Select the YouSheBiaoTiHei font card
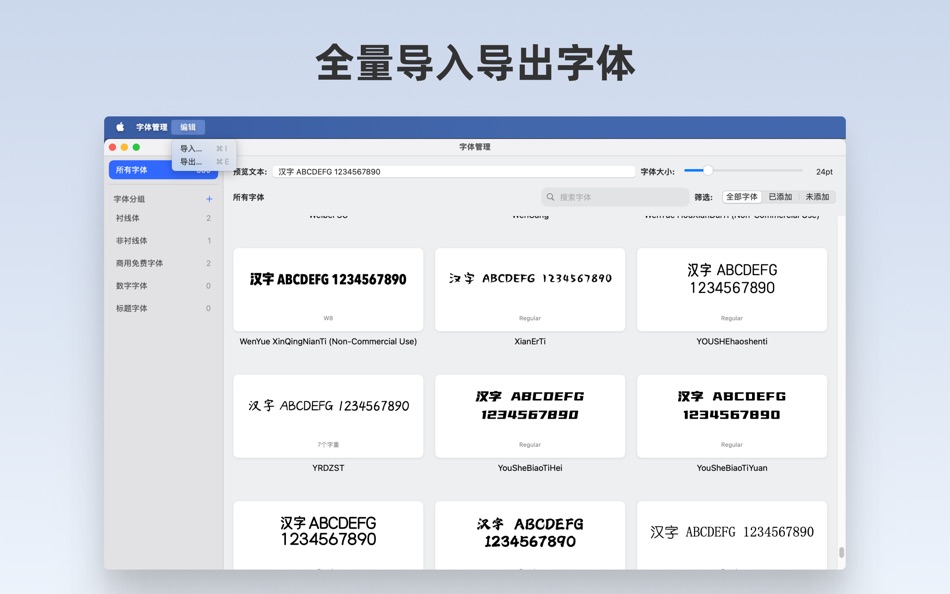This screenshot has width=950, height=594. (529, 416)
